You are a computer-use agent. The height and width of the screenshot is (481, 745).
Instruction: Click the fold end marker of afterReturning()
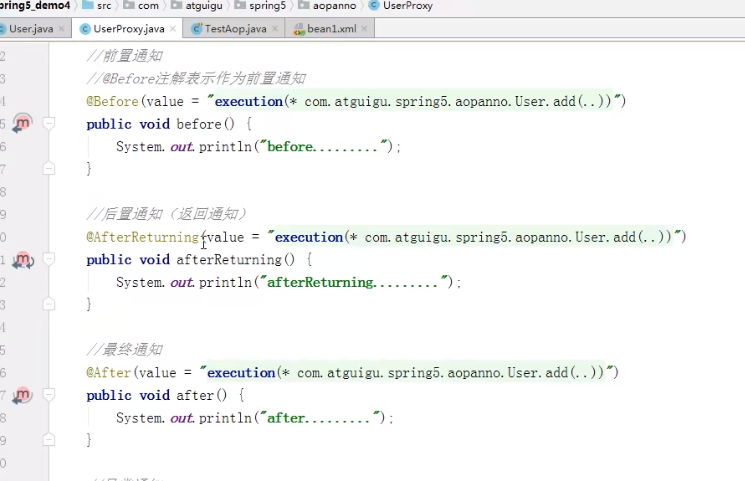click(48, 304)
